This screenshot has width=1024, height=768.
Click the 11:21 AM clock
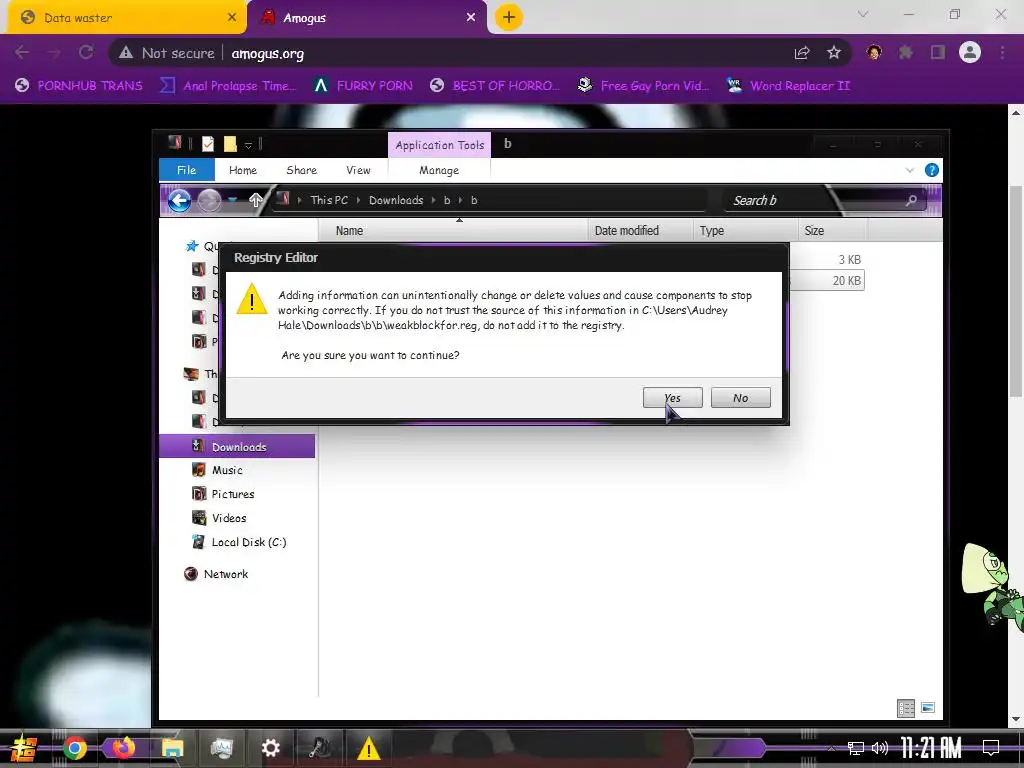click(931, 748)
